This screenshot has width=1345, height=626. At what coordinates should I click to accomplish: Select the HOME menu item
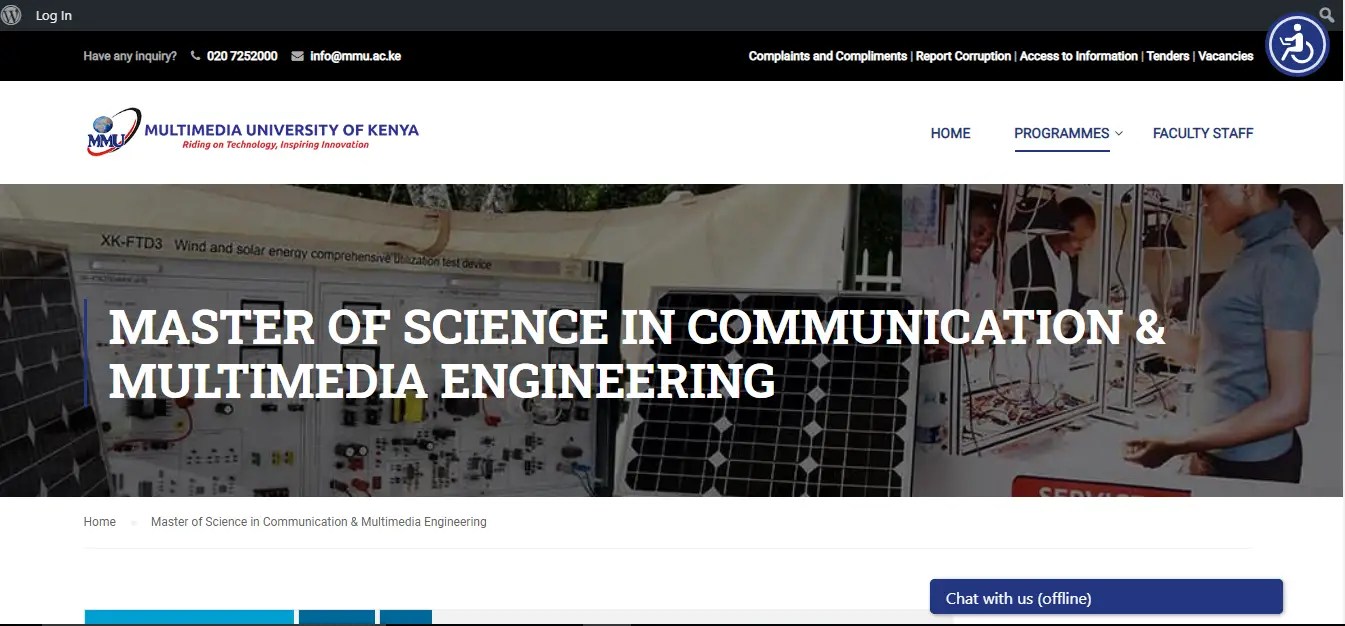tap(950, 133)
